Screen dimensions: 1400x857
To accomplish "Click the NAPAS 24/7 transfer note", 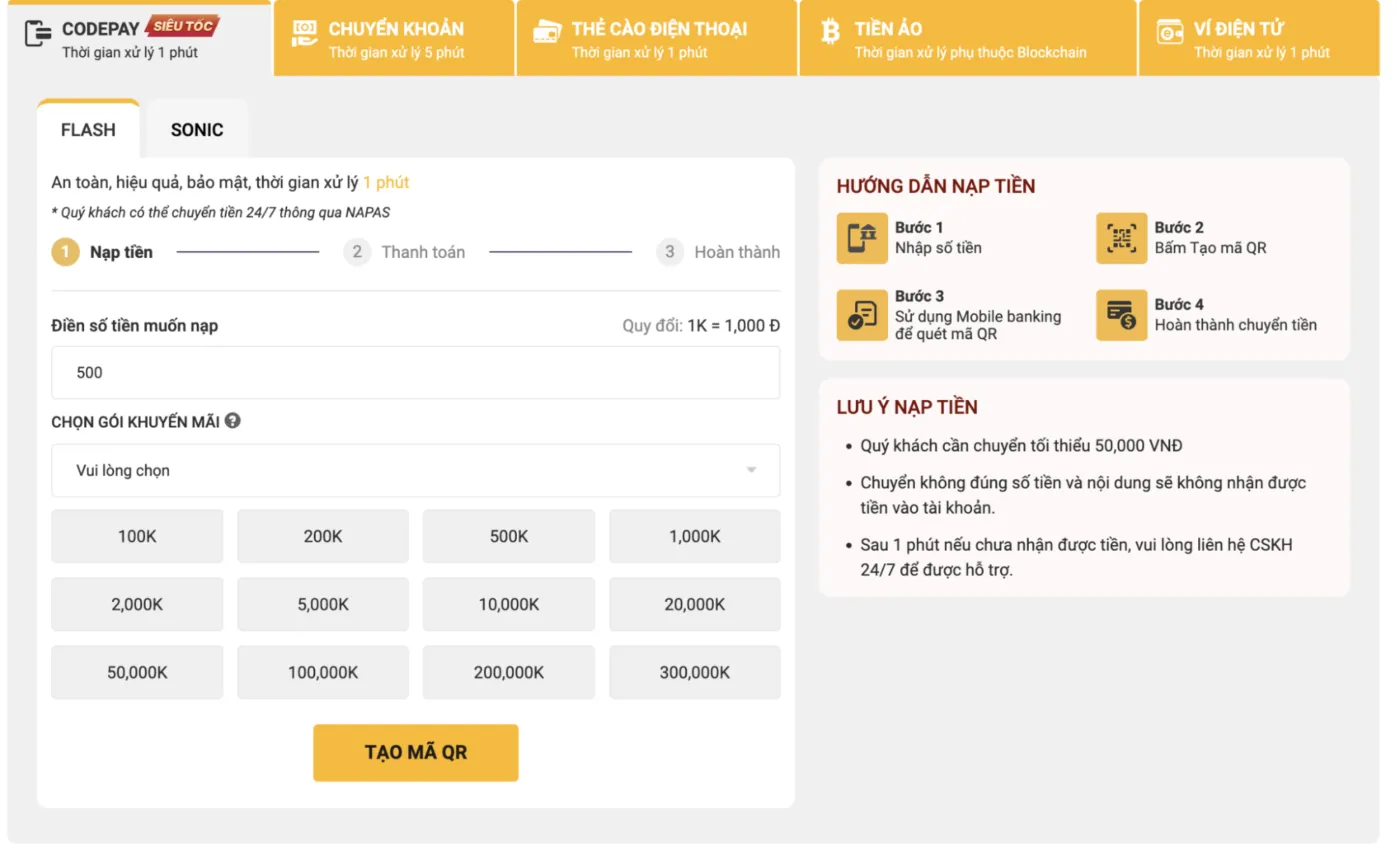I will tap(221, 212).
